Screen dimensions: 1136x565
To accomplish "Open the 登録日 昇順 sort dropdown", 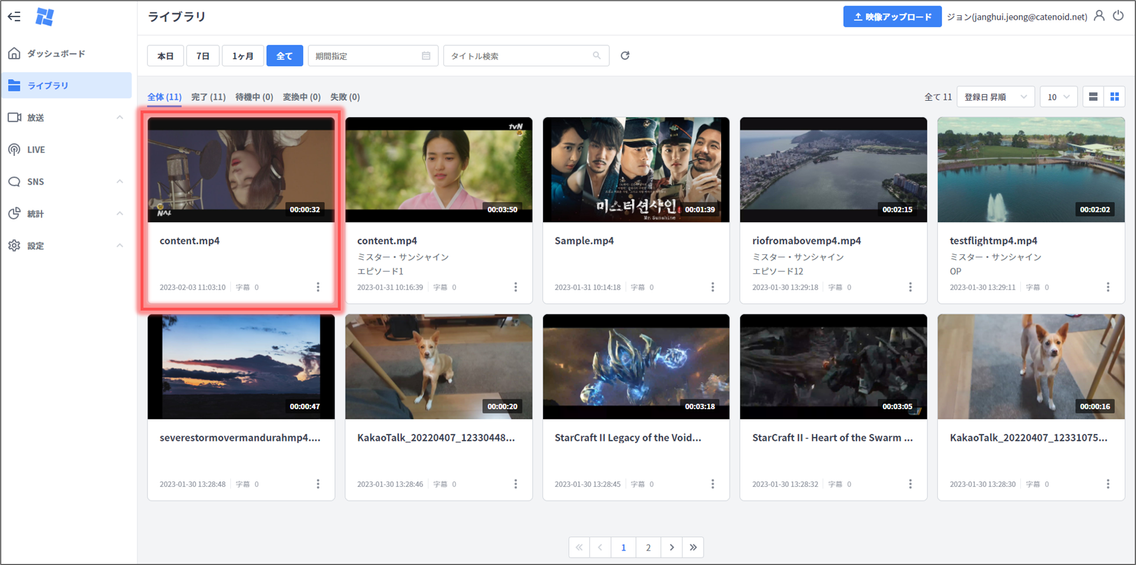I will tap(995, 97).
